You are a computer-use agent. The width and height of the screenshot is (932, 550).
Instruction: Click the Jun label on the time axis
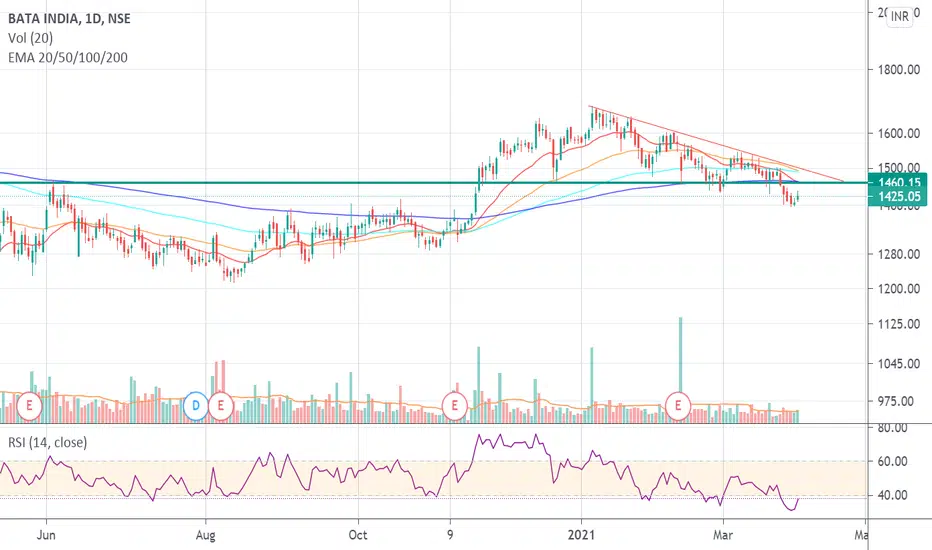pyautogui.click(x=46, y=535)
